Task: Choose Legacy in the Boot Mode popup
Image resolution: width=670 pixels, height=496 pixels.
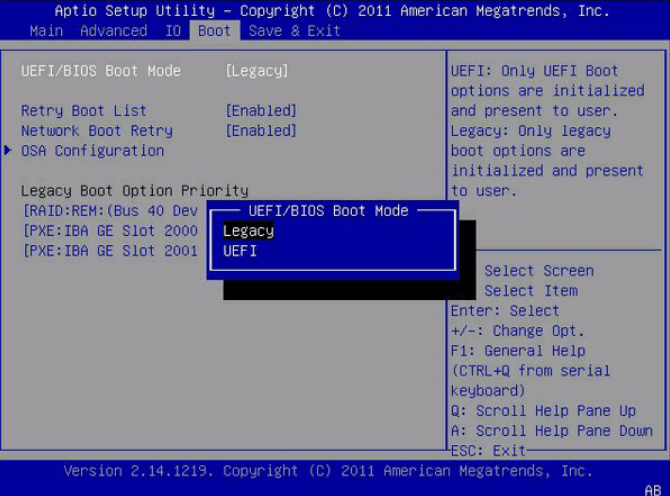Action: tap(249, 231)
